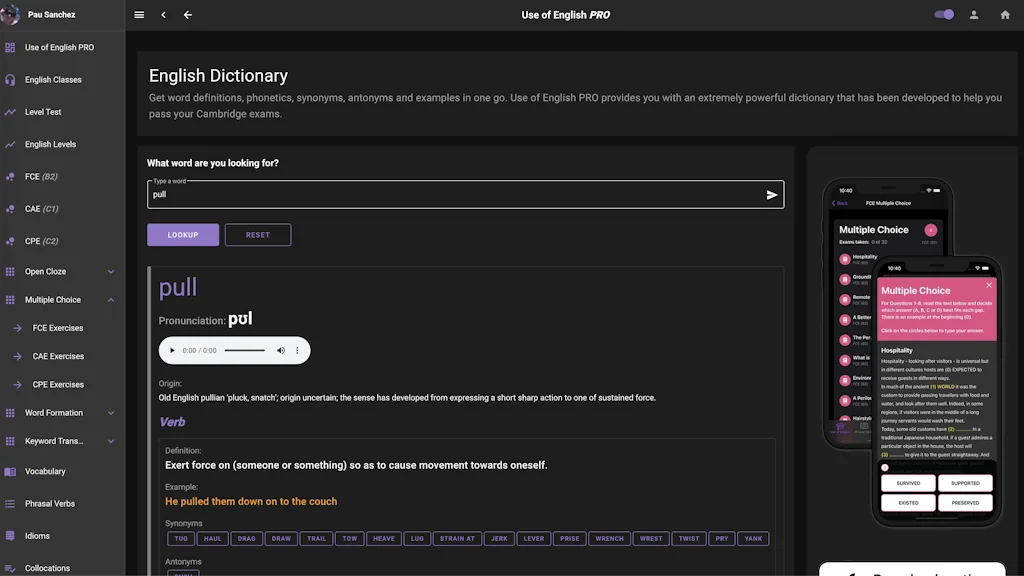The width and height of the screenshot is (1024, 576).
Task: Go to the home icon
Action: tap(1005, 14)
